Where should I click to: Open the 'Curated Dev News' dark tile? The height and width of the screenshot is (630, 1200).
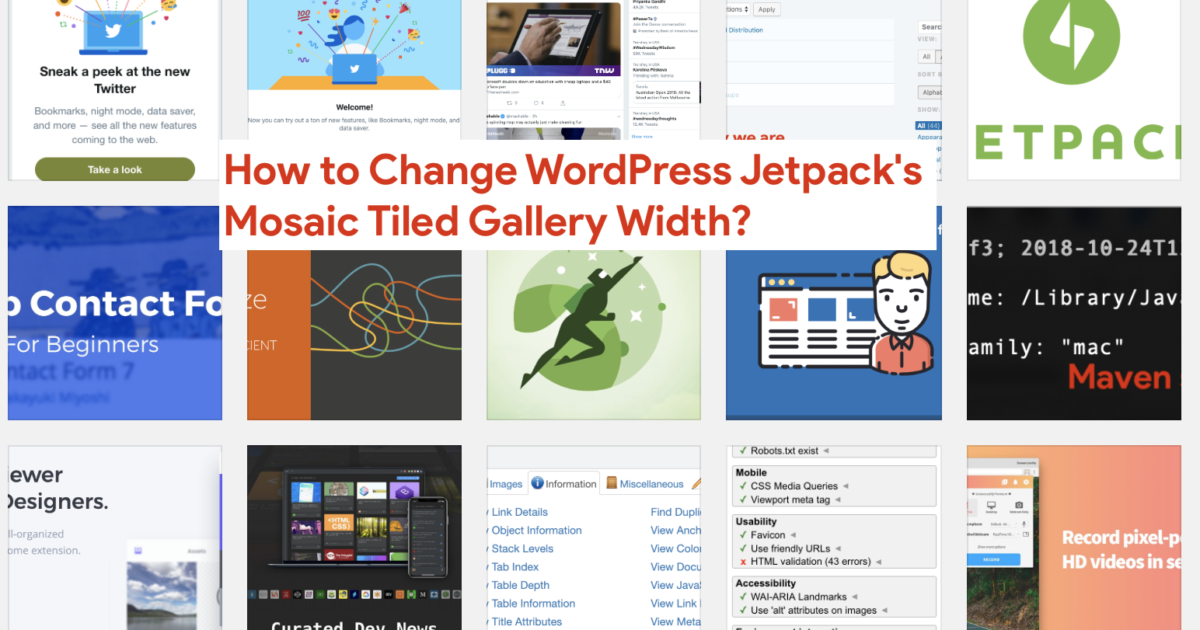[x=354, y=538]
